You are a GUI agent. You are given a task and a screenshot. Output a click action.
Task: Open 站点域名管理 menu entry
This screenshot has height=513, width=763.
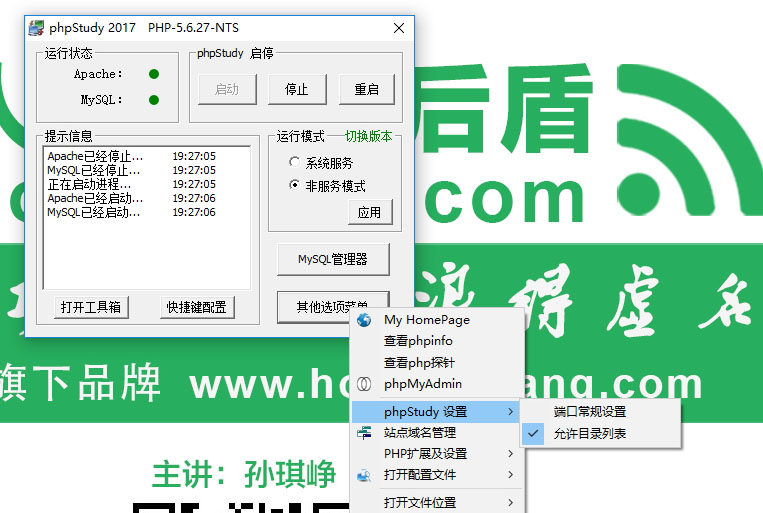coord(437,432)
